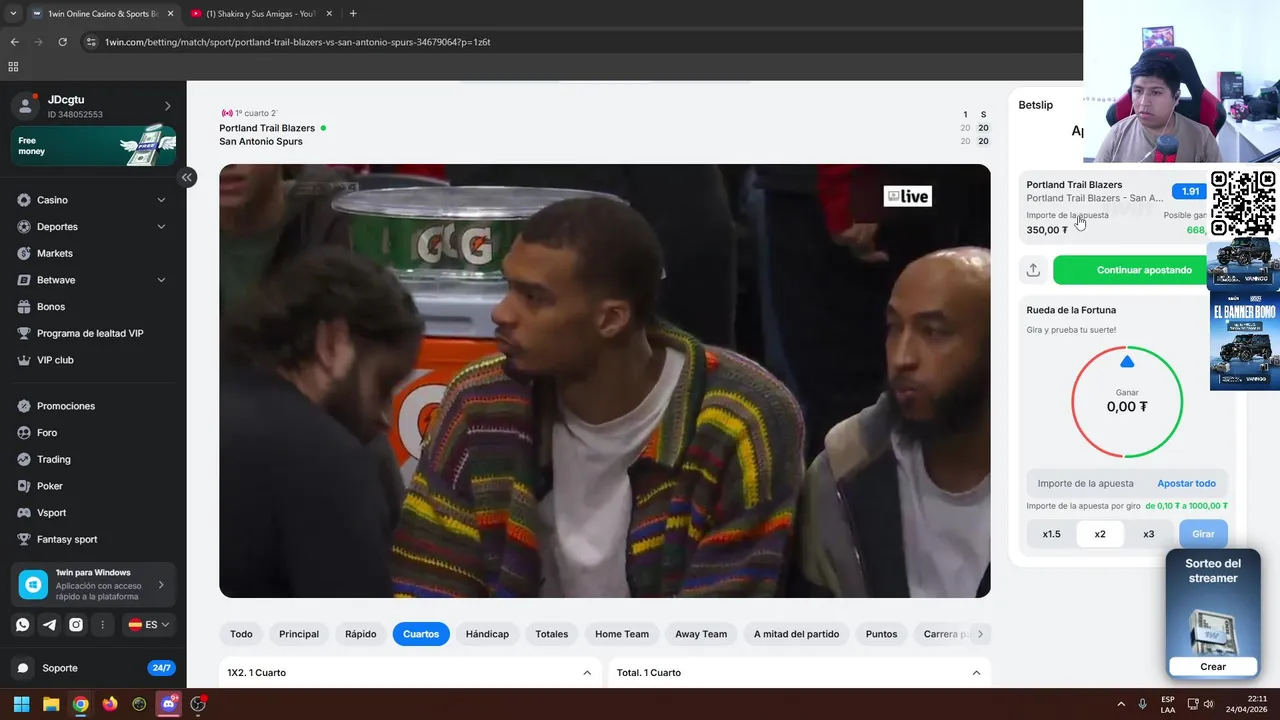Select the x2 multiplier
The width and height of the screenshot is (1280, 720).
(1100, 534)
